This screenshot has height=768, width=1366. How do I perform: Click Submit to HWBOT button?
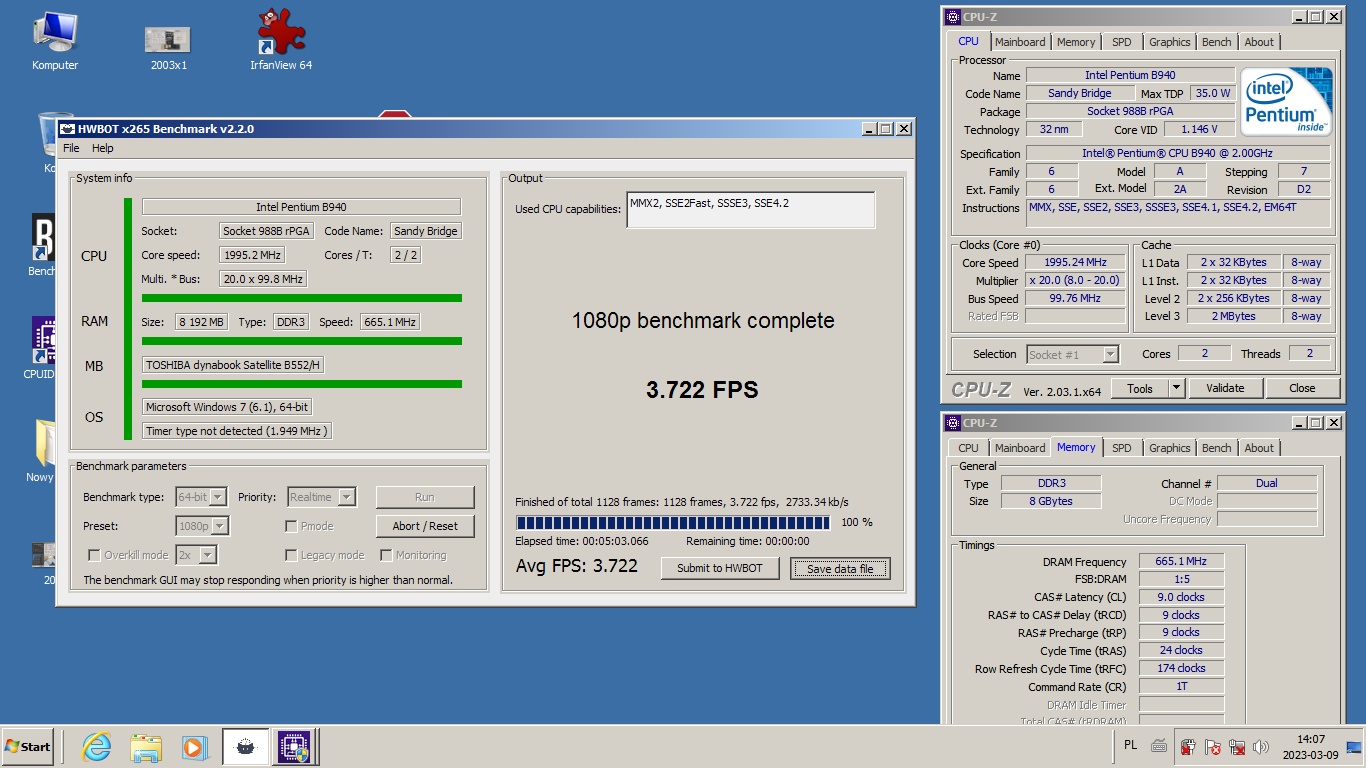pos(720,568)
